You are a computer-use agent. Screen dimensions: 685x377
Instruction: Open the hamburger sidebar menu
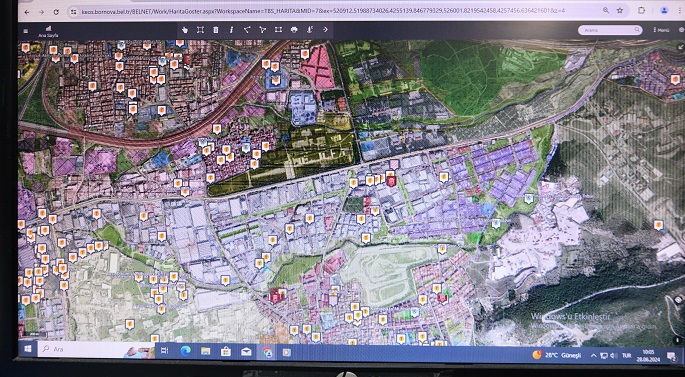(26, 31)
